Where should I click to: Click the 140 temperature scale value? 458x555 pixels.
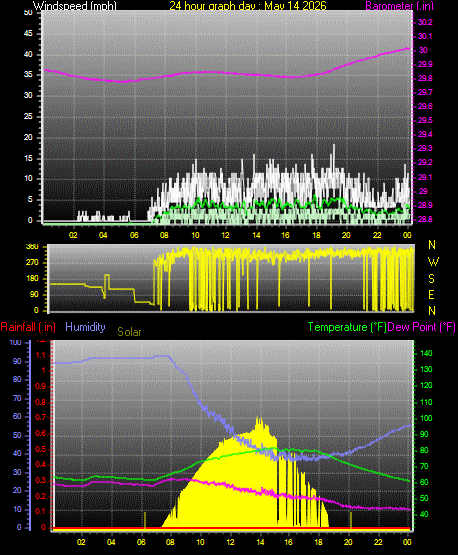[x=426, y=353]
